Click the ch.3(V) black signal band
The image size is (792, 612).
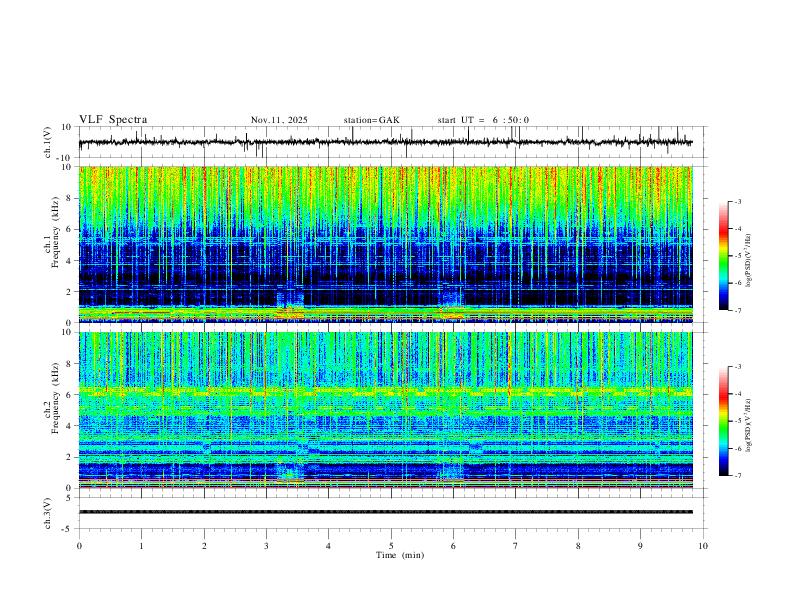click(385, 512)
